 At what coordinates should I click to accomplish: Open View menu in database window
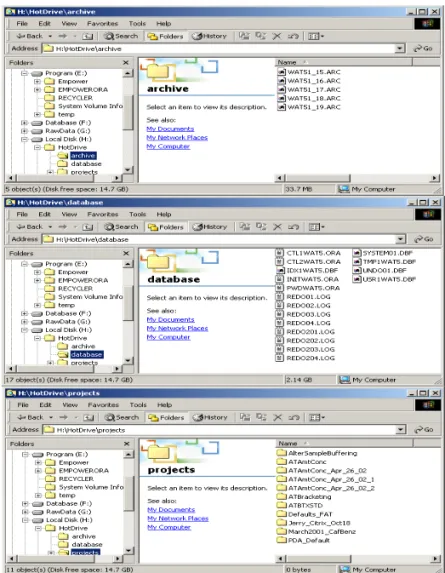[x=69, y=215]
